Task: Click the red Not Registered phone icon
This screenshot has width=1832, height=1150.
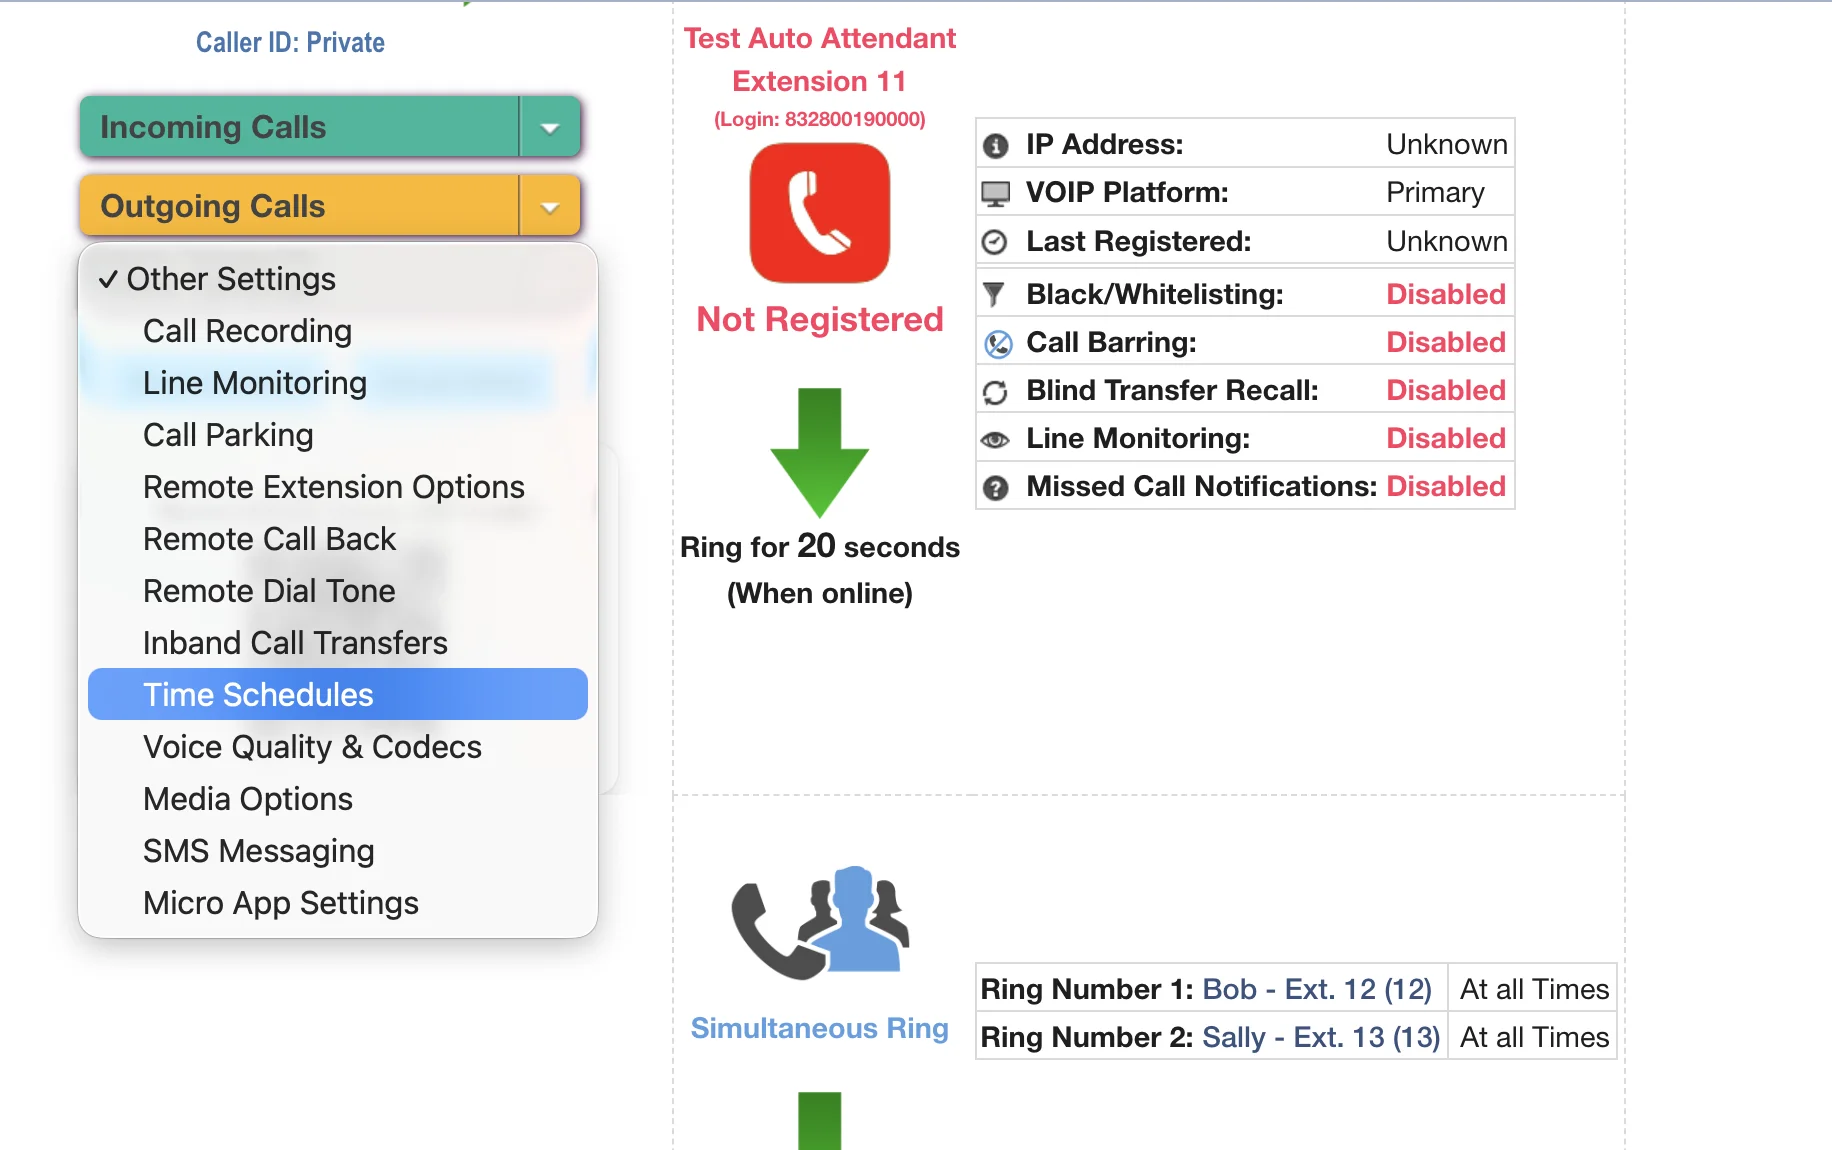Action: pyautogui.click(x=819, y=212)
